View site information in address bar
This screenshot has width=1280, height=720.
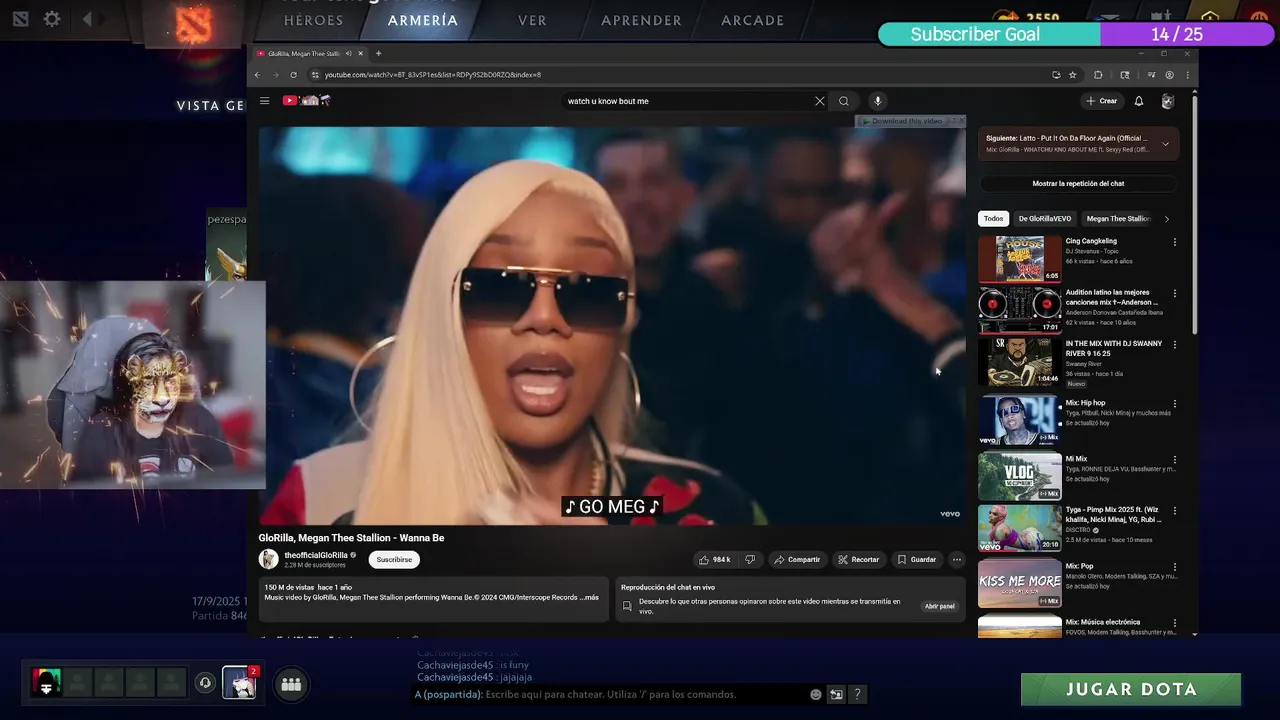tap(315, 75)
